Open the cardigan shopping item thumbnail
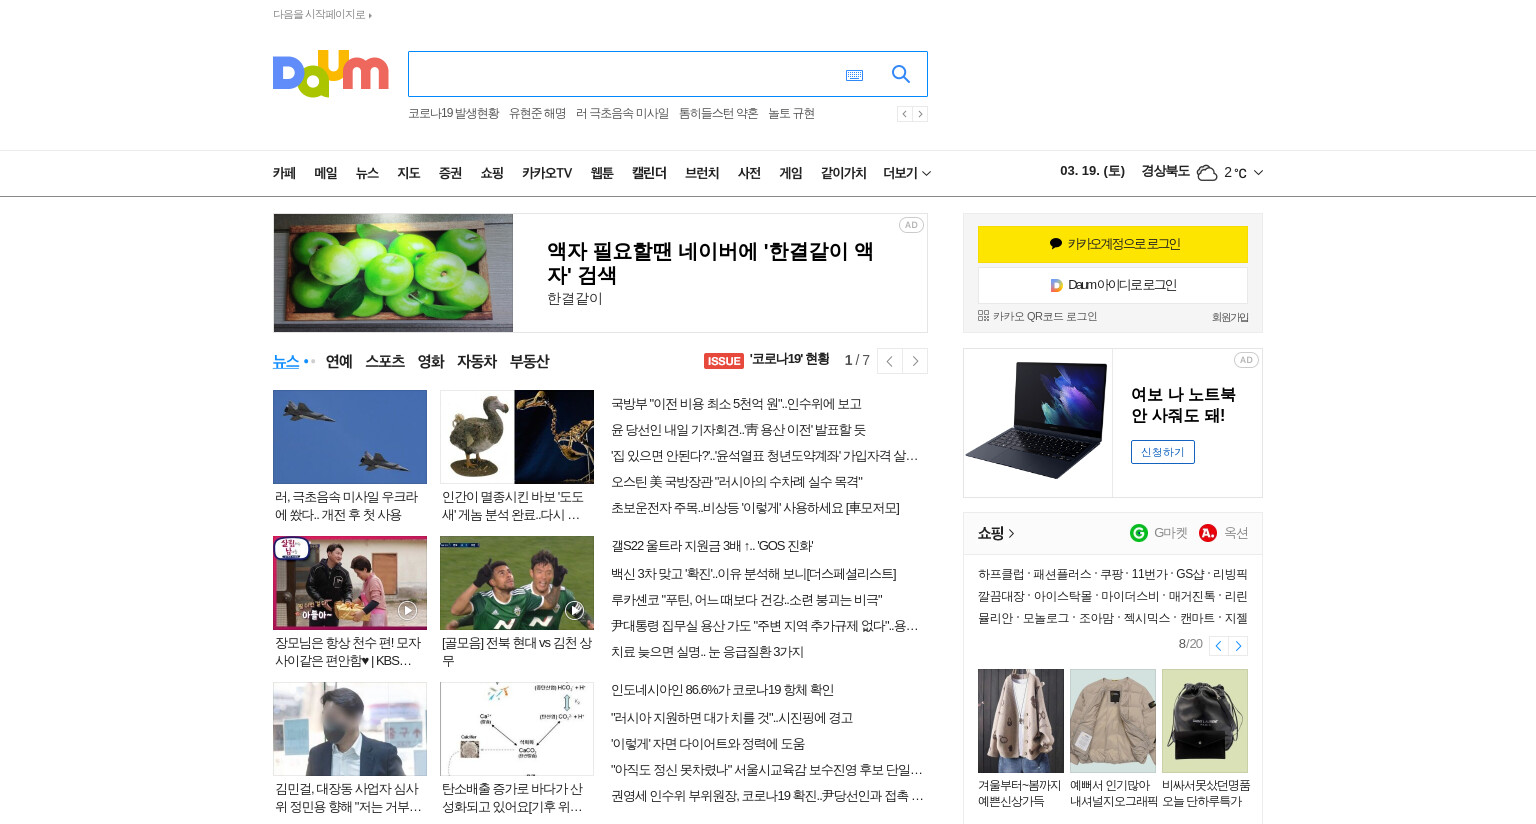This screenshot has height=824, width=1536. click(x=1021, y=721)
